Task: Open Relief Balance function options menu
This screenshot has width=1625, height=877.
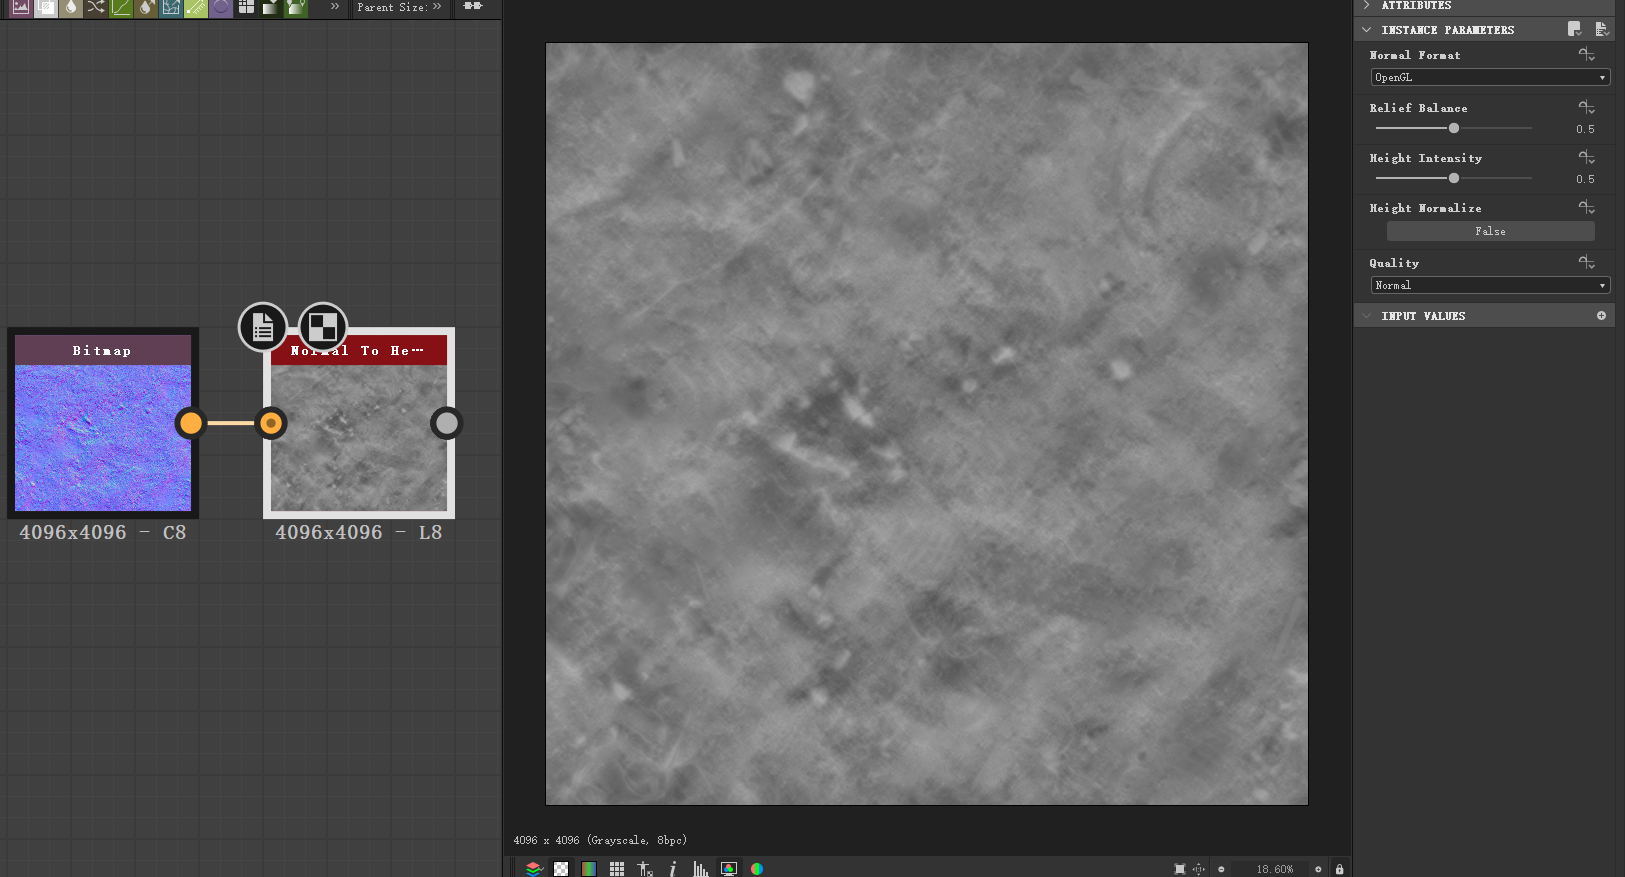Action: [1587, 107]
